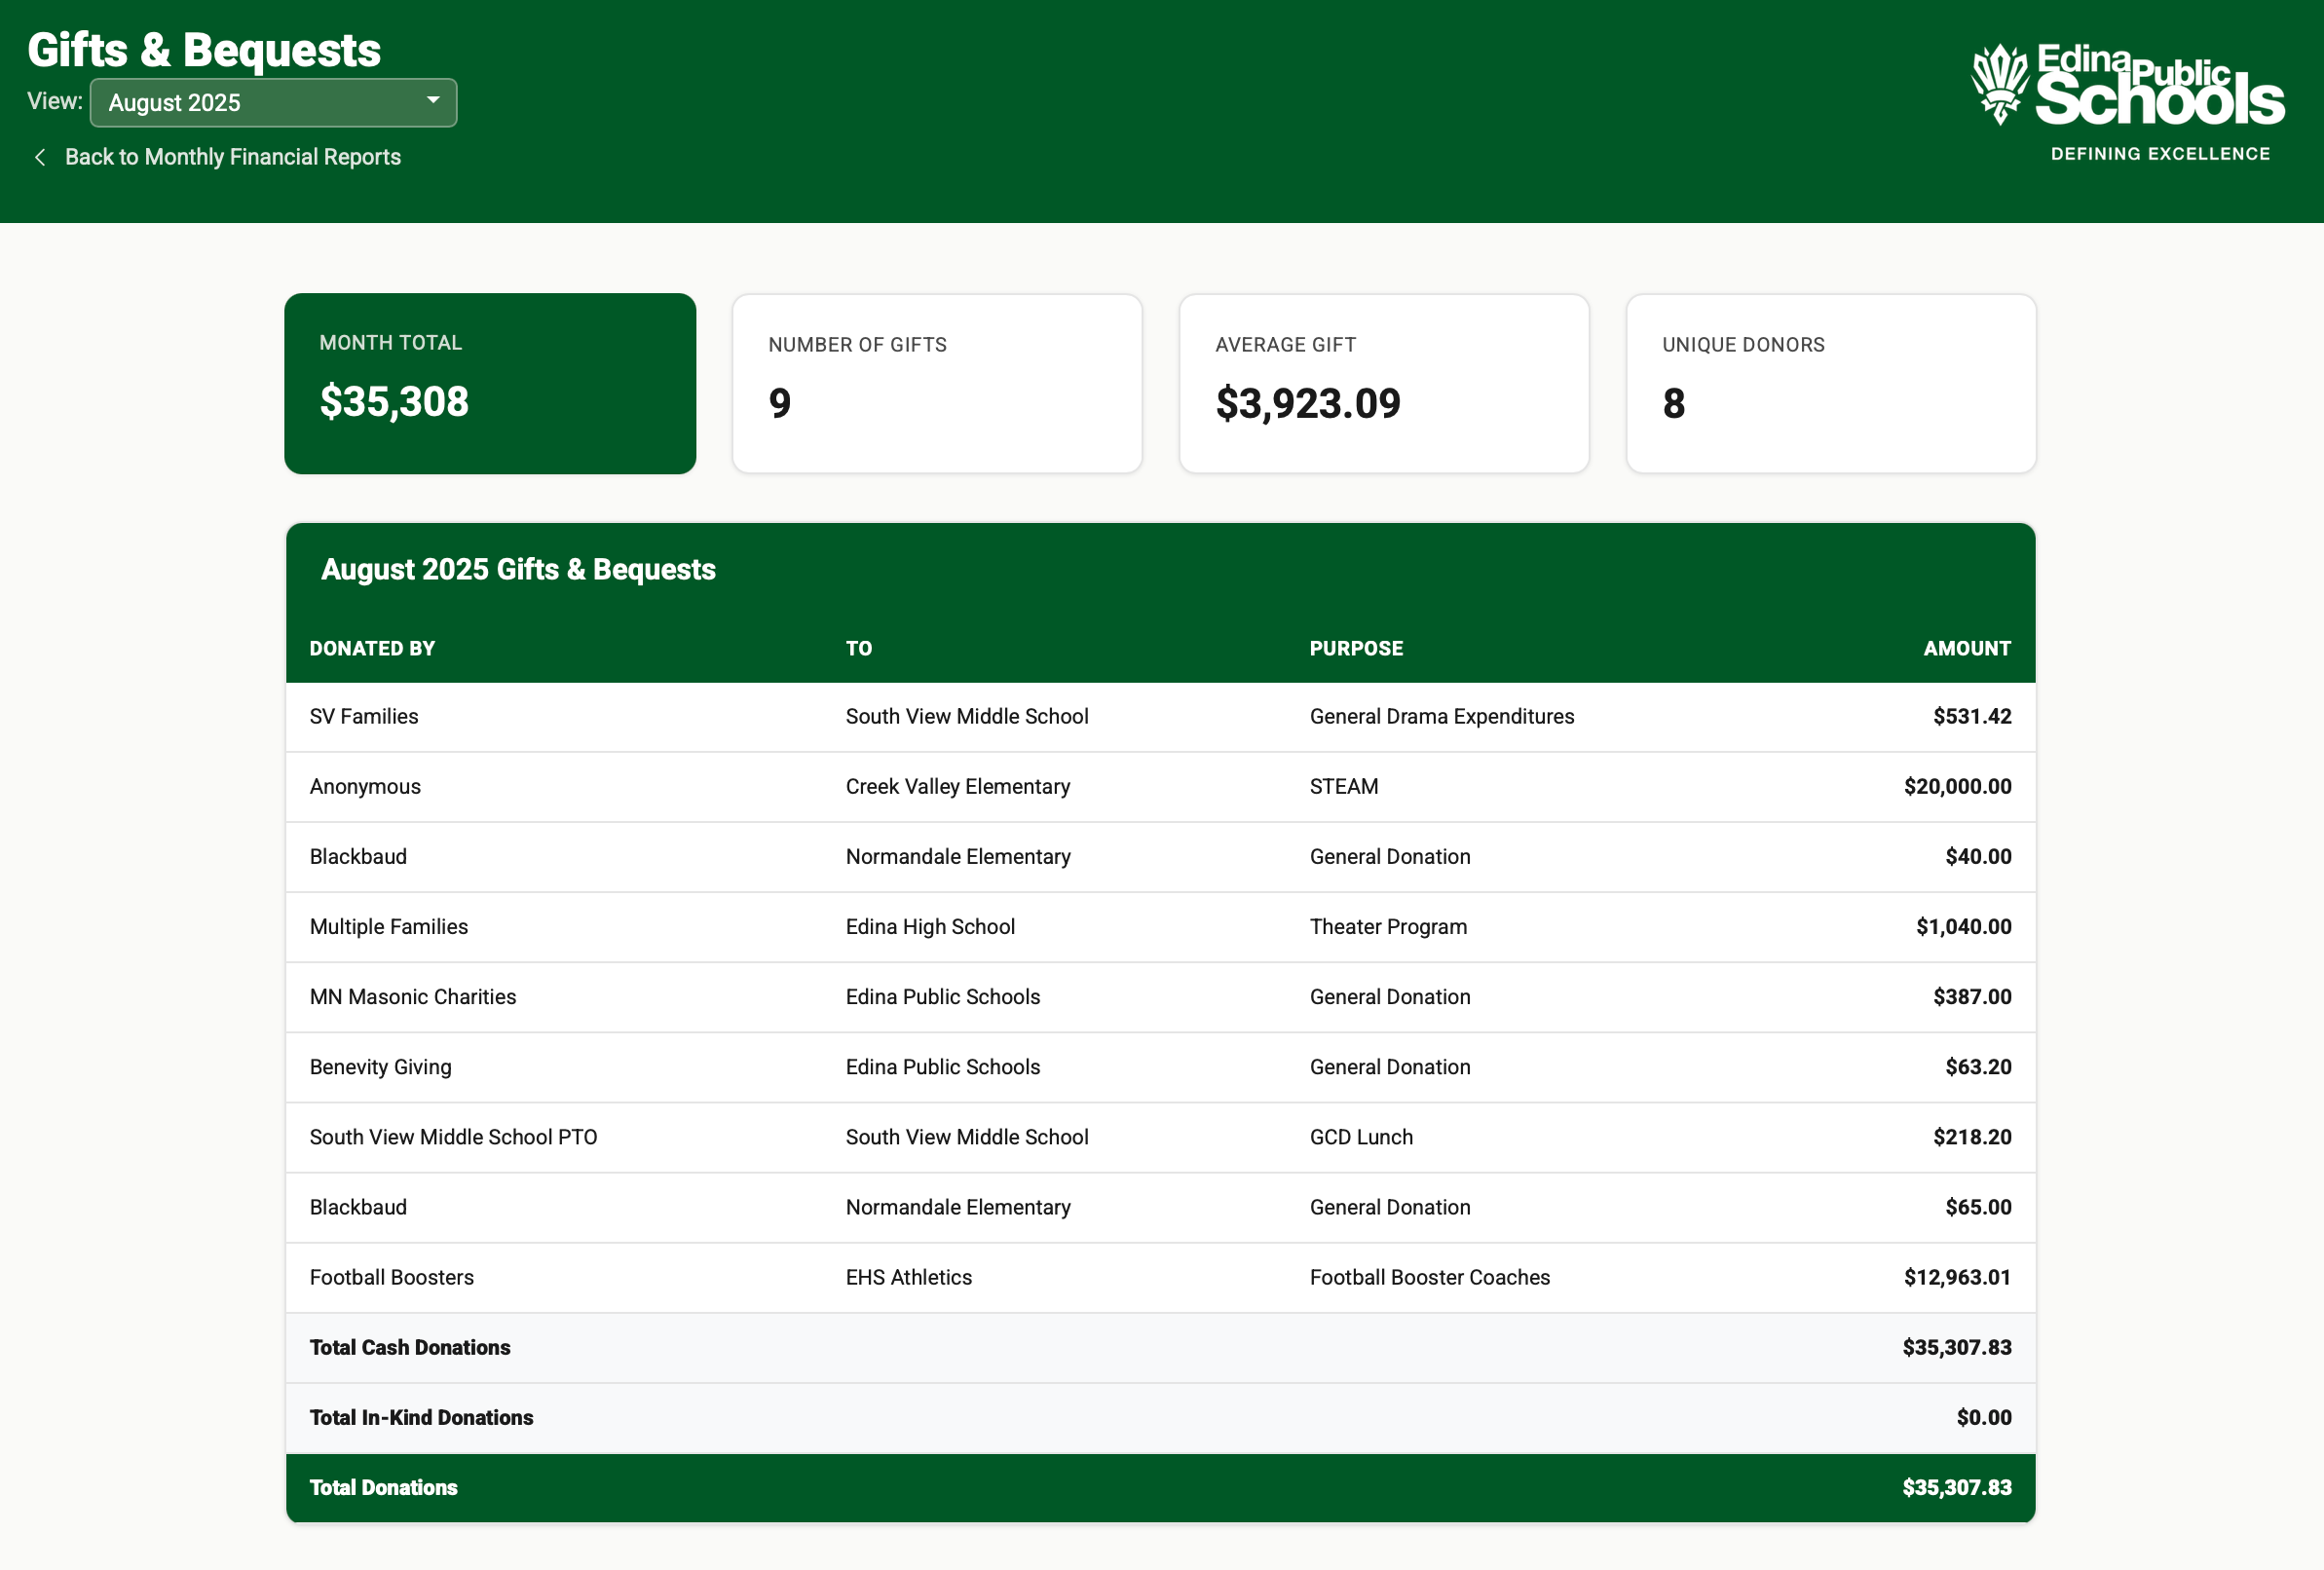Open the August 2025 view dropdown
The width and height of the screenshot is (2324, 1570).
click(x=272, y=103)
